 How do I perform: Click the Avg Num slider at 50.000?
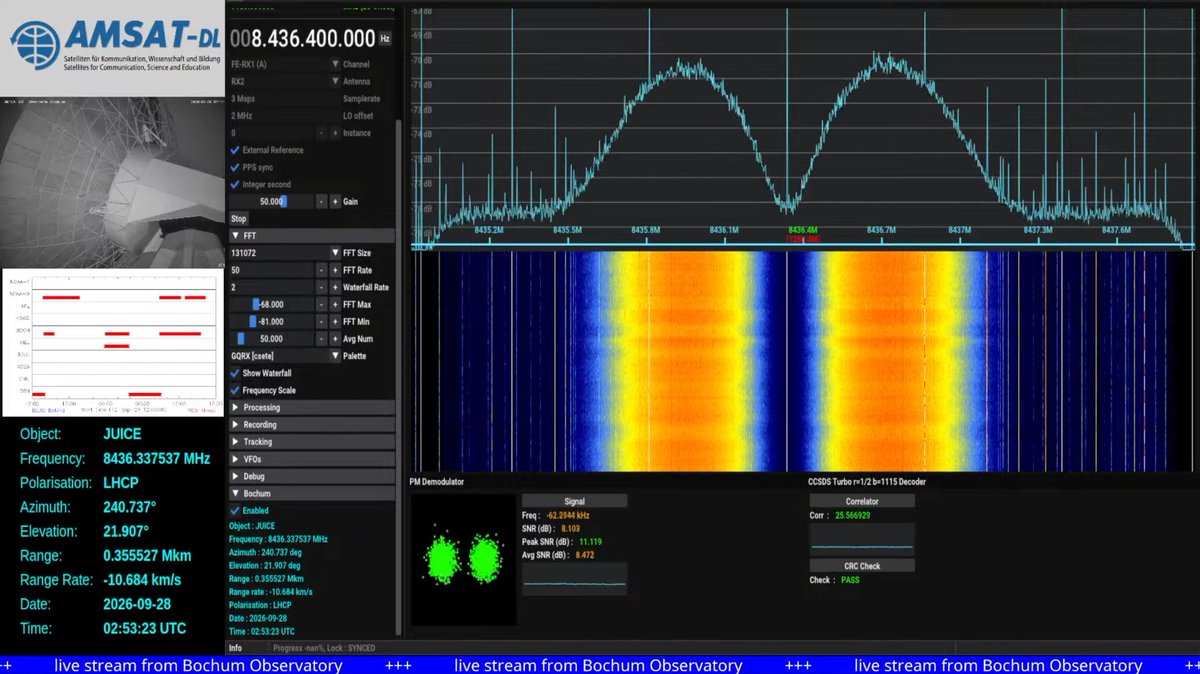tap(271, 339)
